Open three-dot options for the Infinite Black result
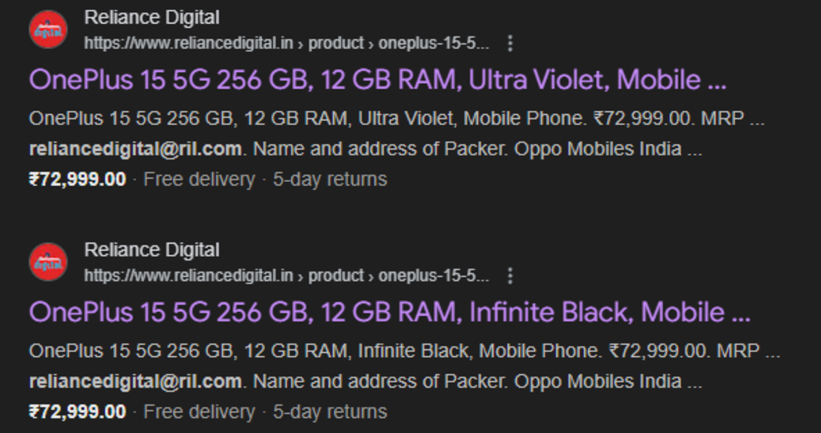The height and width of the screenshot is (433, 821). pos(511,275)
